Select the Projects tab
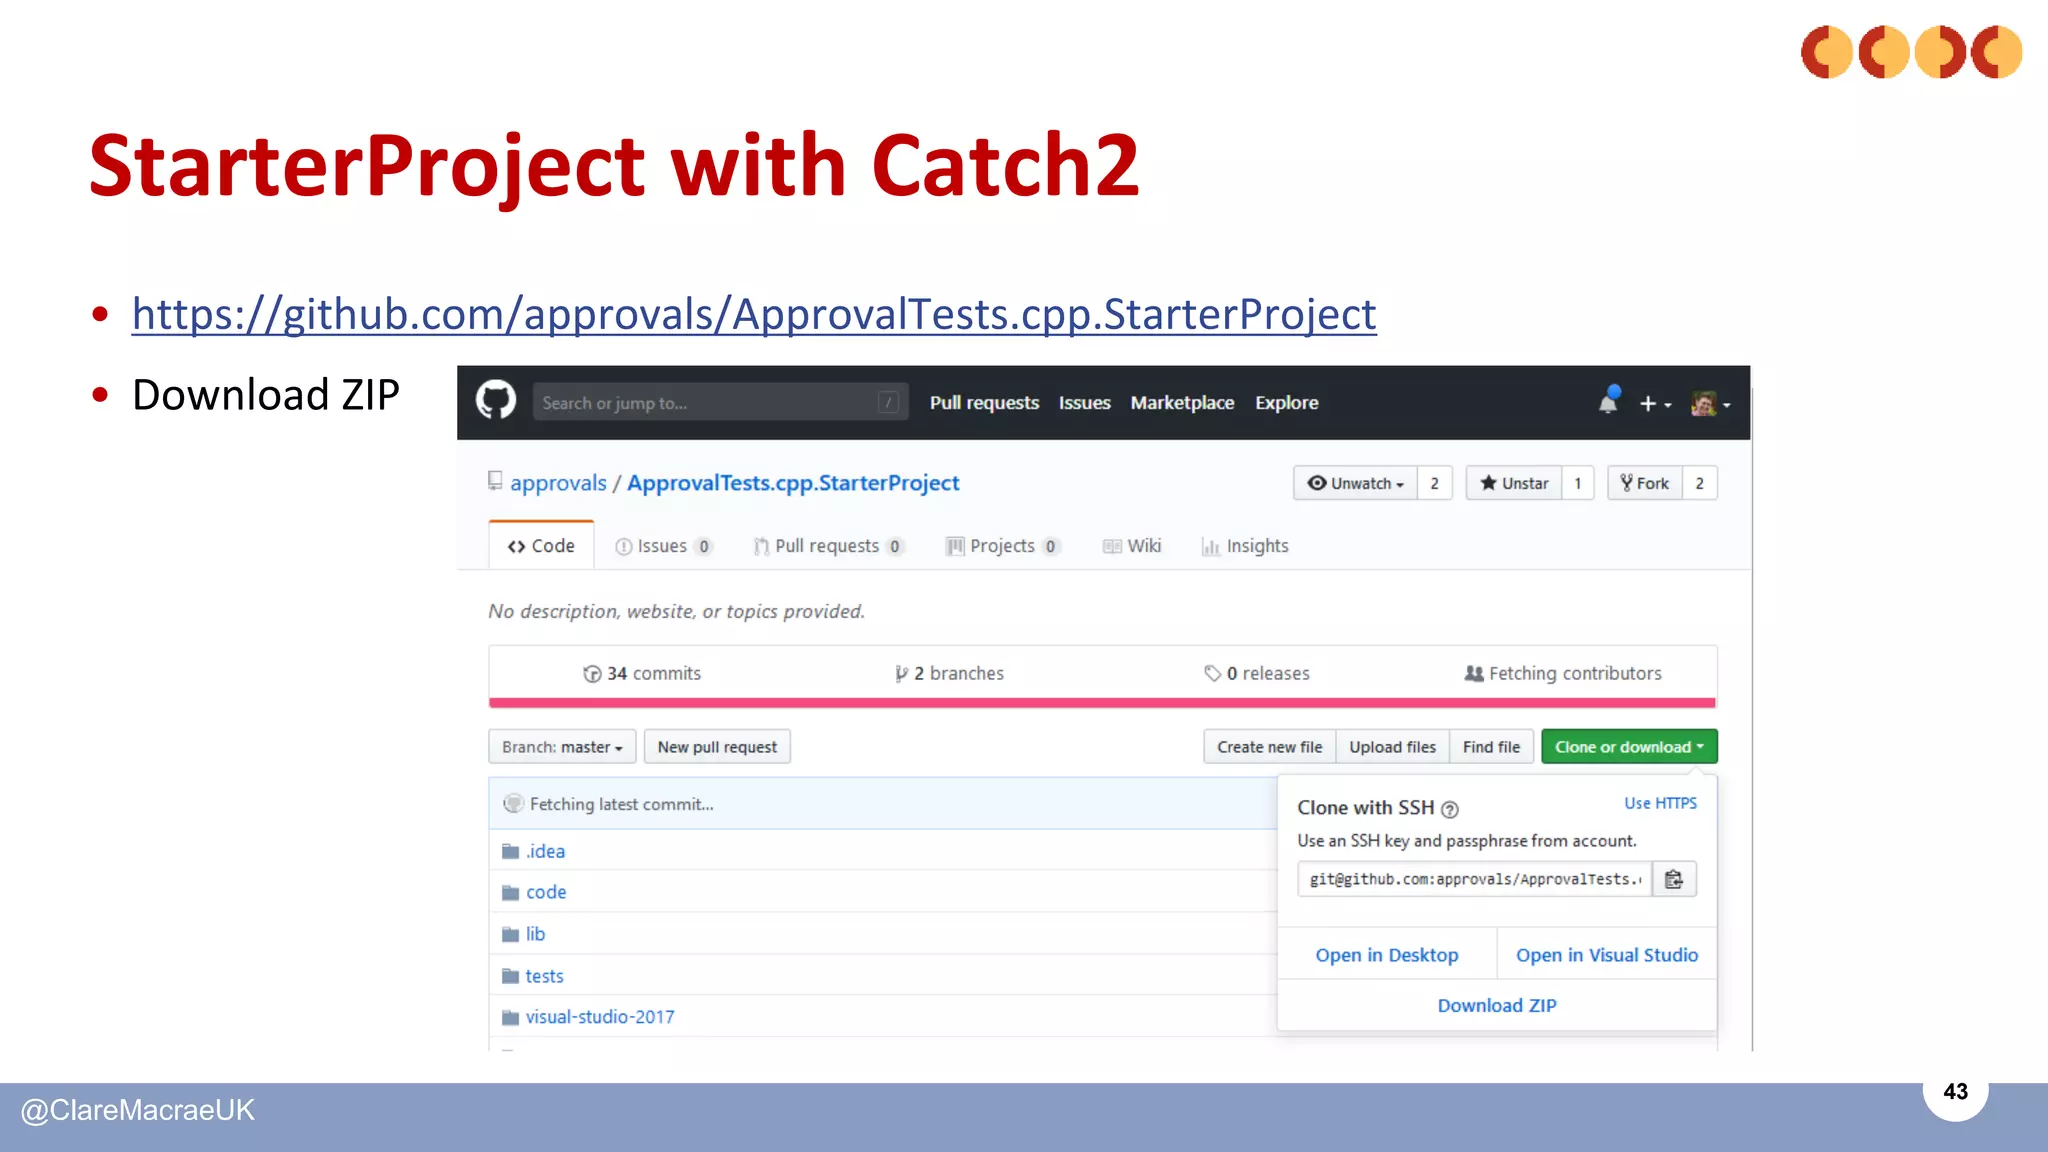The width and height of the screenshot is (2048, 1152). pos(1002,546)
